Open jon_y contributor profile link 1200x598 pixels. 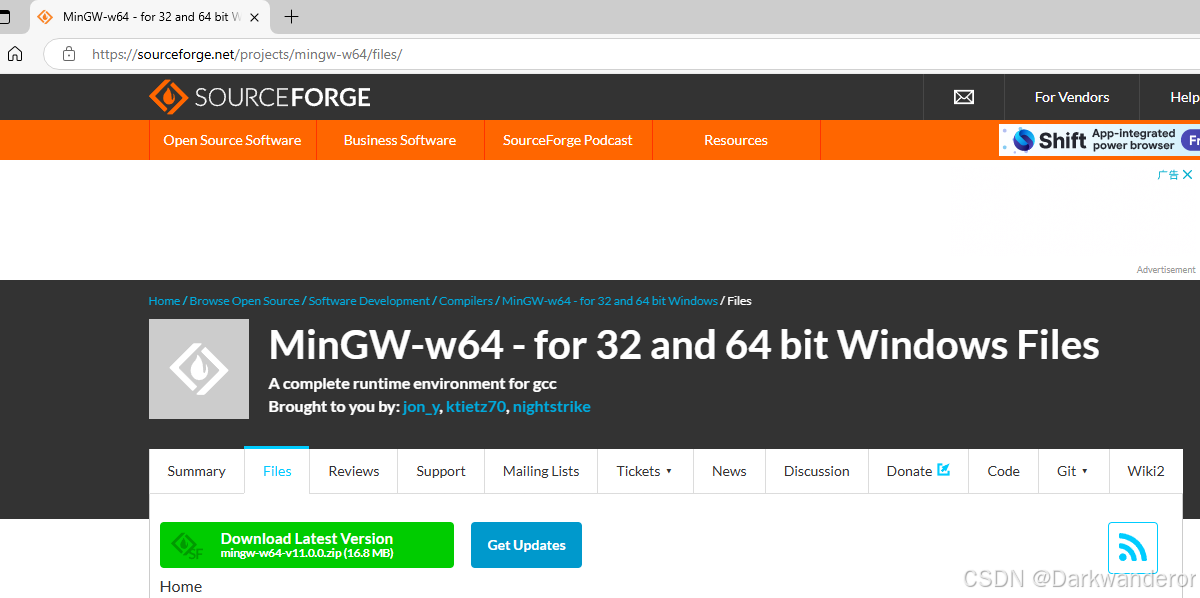pos(421,407)
